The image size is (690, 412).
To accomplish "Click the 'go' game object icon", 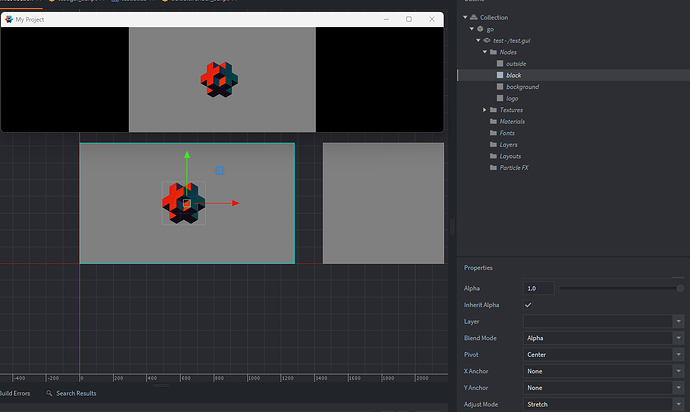I will (479, 29).
